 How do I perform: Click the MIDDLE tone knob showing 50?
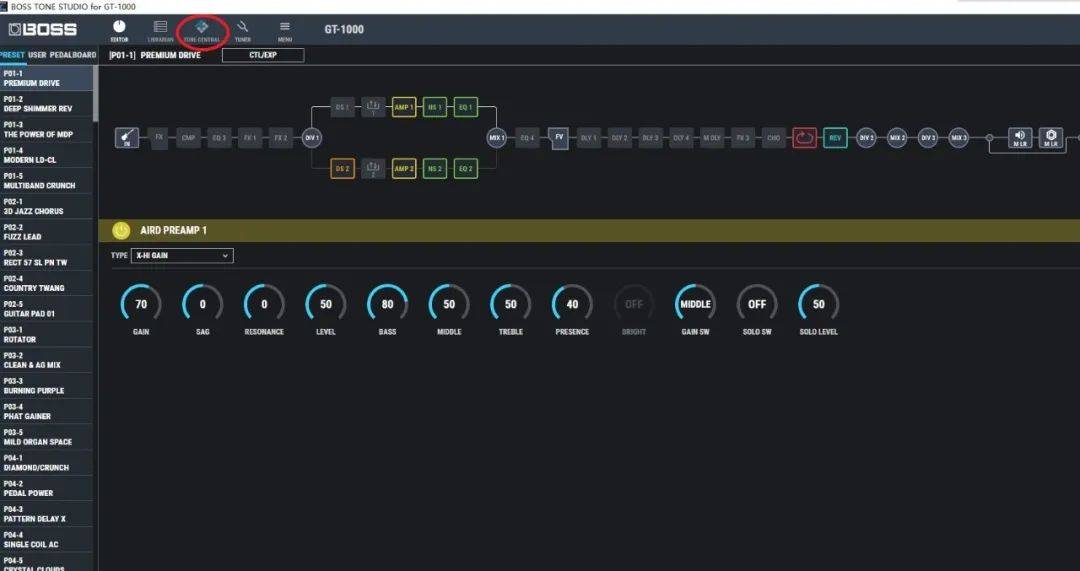click(449, 304)
